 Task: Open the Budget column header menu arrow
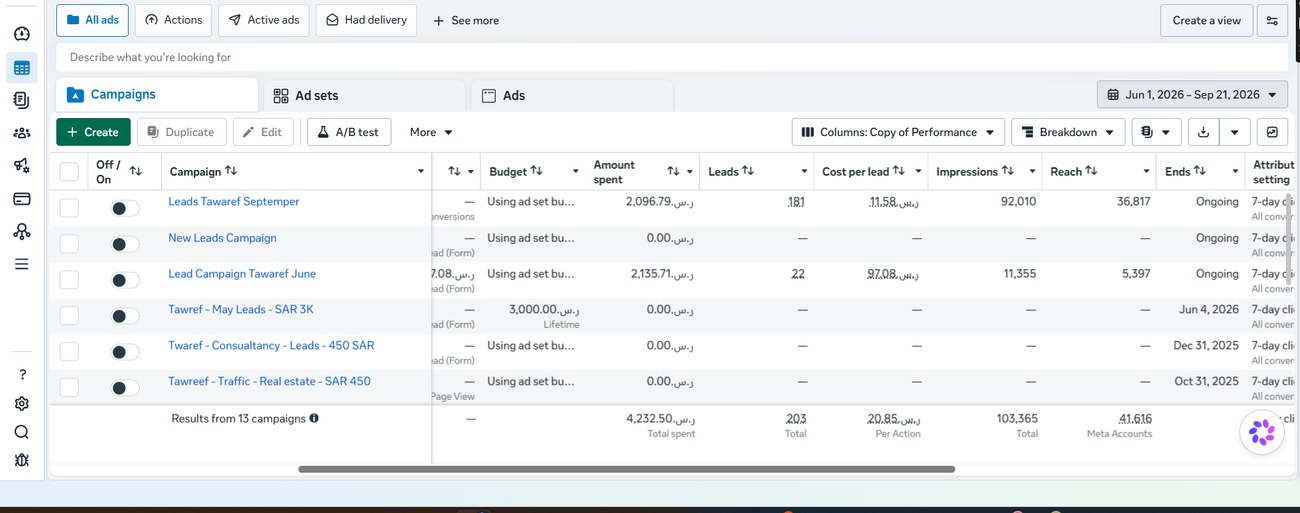coord(575,172)
